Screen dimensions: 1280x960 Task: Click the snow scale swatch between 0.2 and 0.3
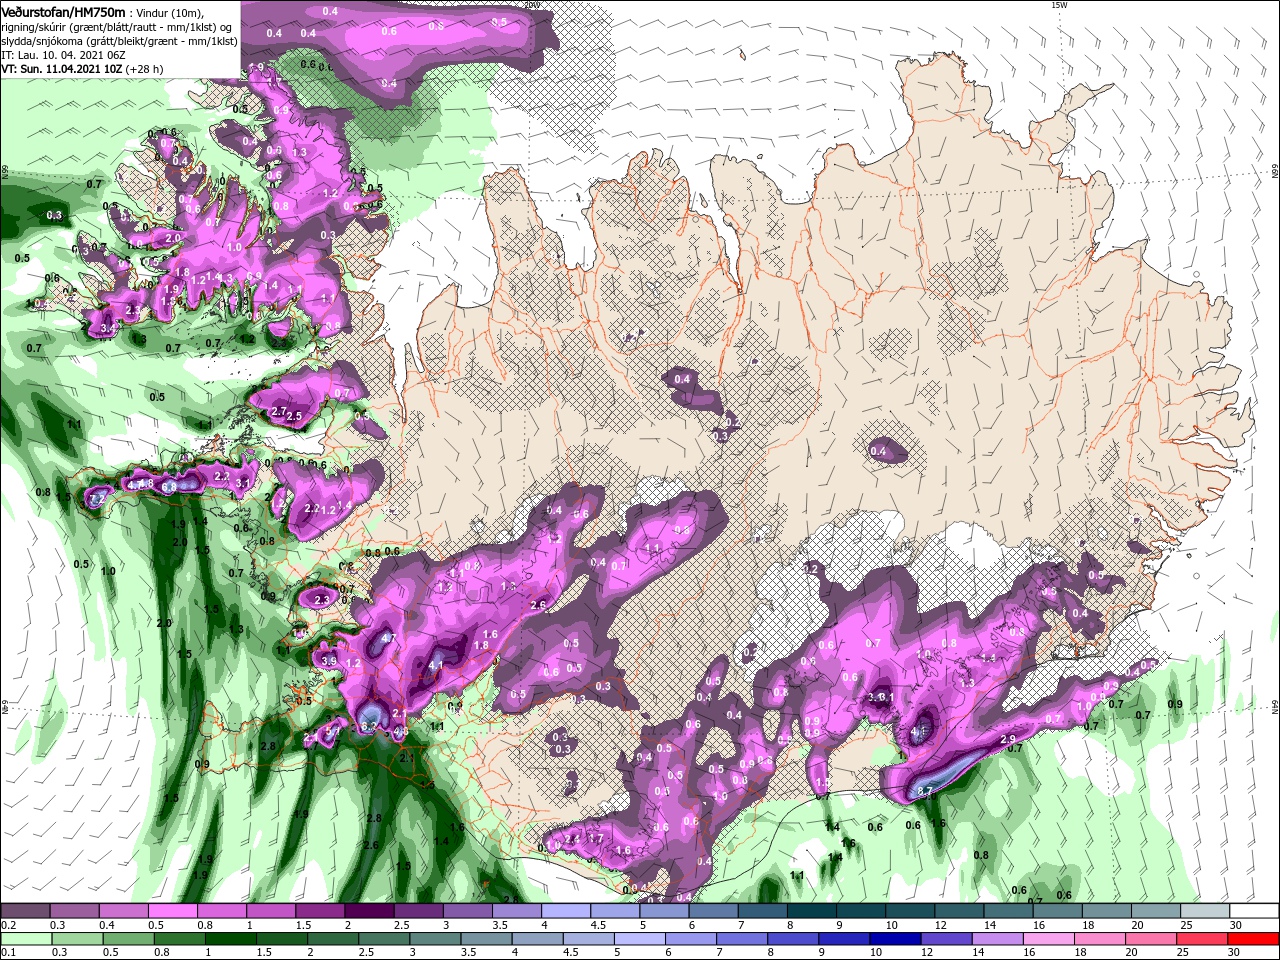[24, 911]
